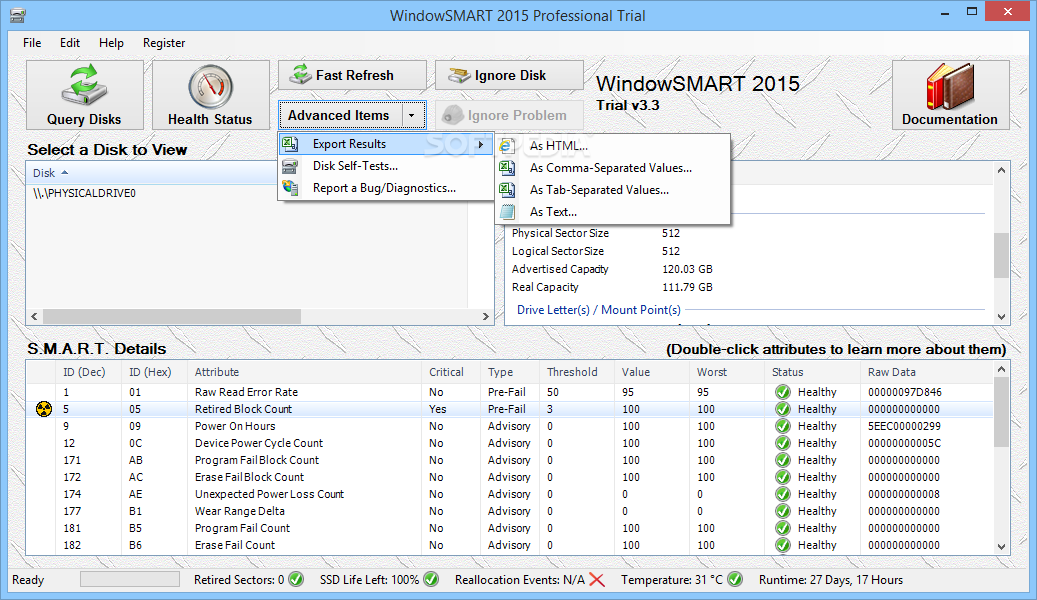Viewport: 1037px width, 600px height.
Task: Click the Temperature green check icon
Action: click(735, 579)
